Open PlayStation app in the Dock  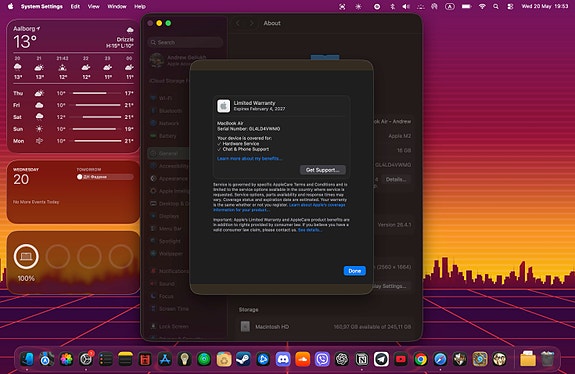point(263,359)
